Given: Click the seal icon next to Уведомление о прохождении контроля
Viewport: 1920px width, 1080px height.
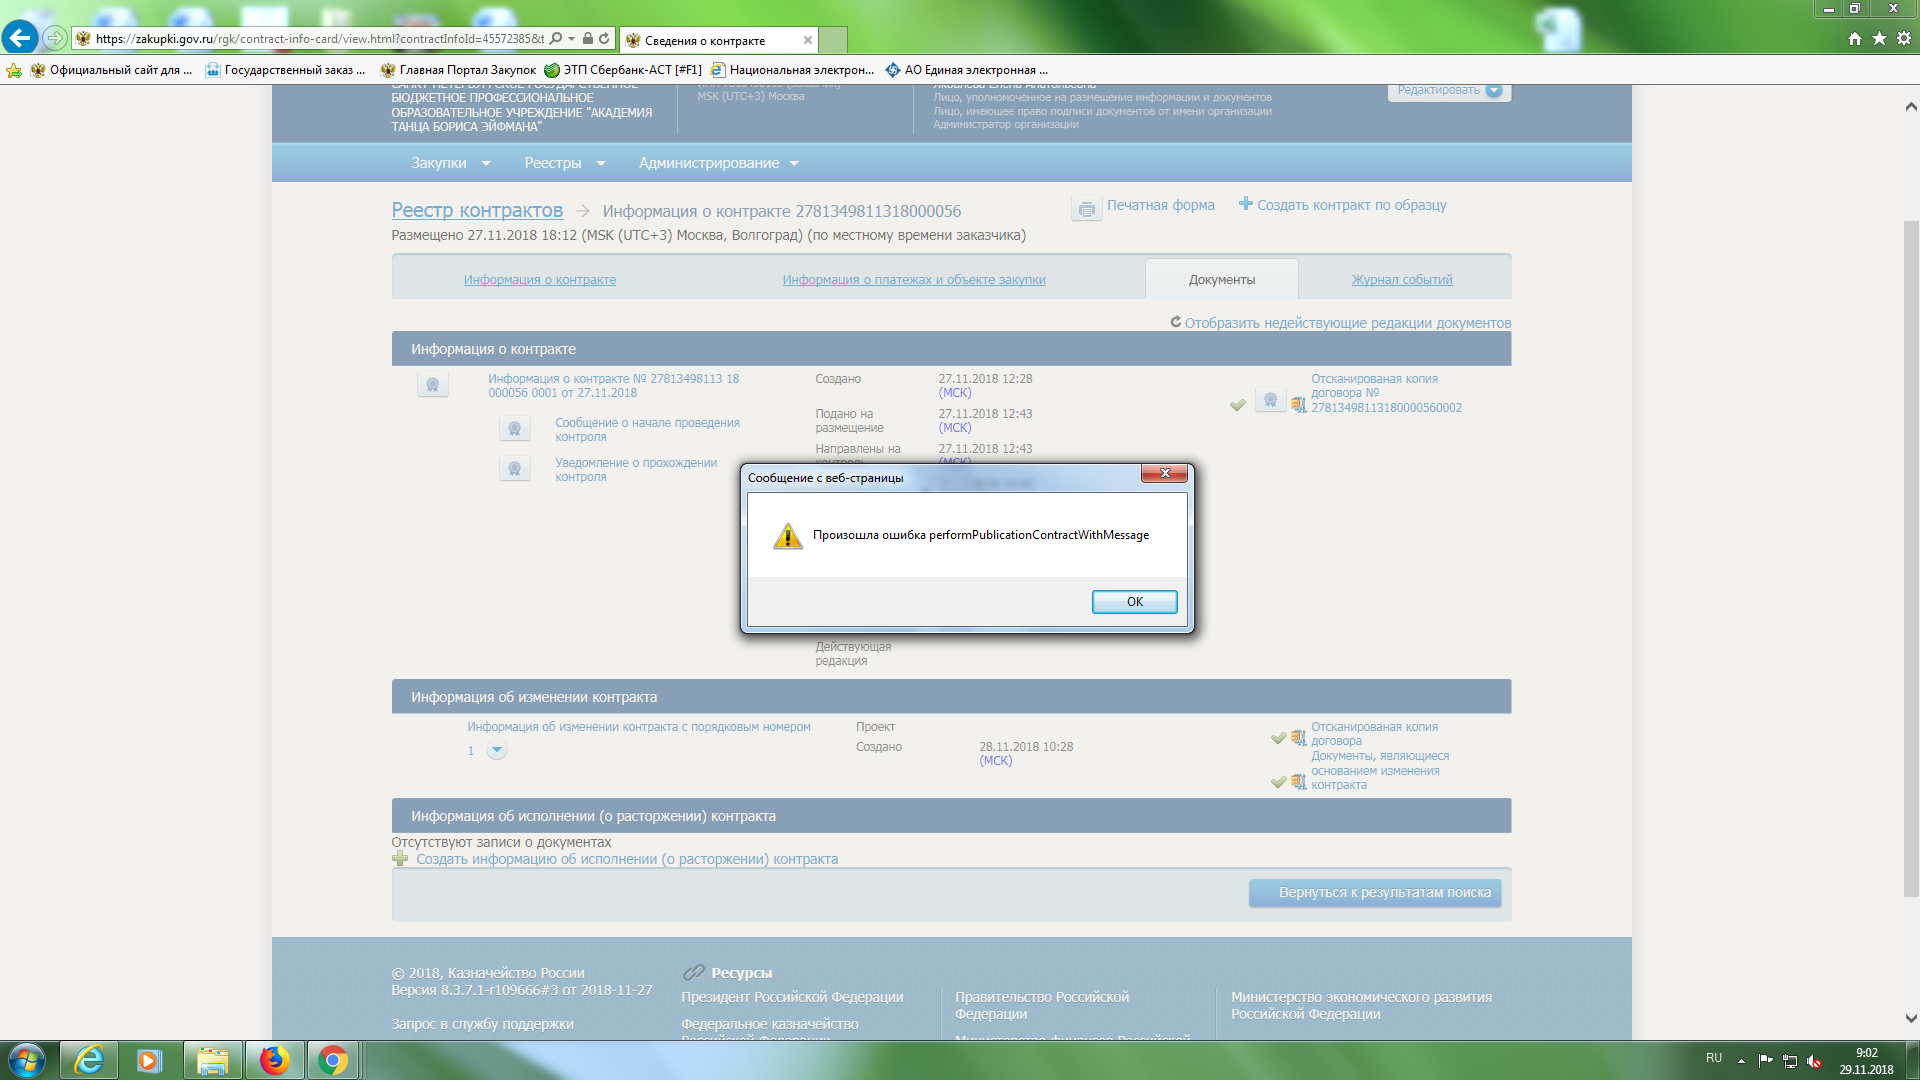Looking at the screenshot, I should click(514, 469).
